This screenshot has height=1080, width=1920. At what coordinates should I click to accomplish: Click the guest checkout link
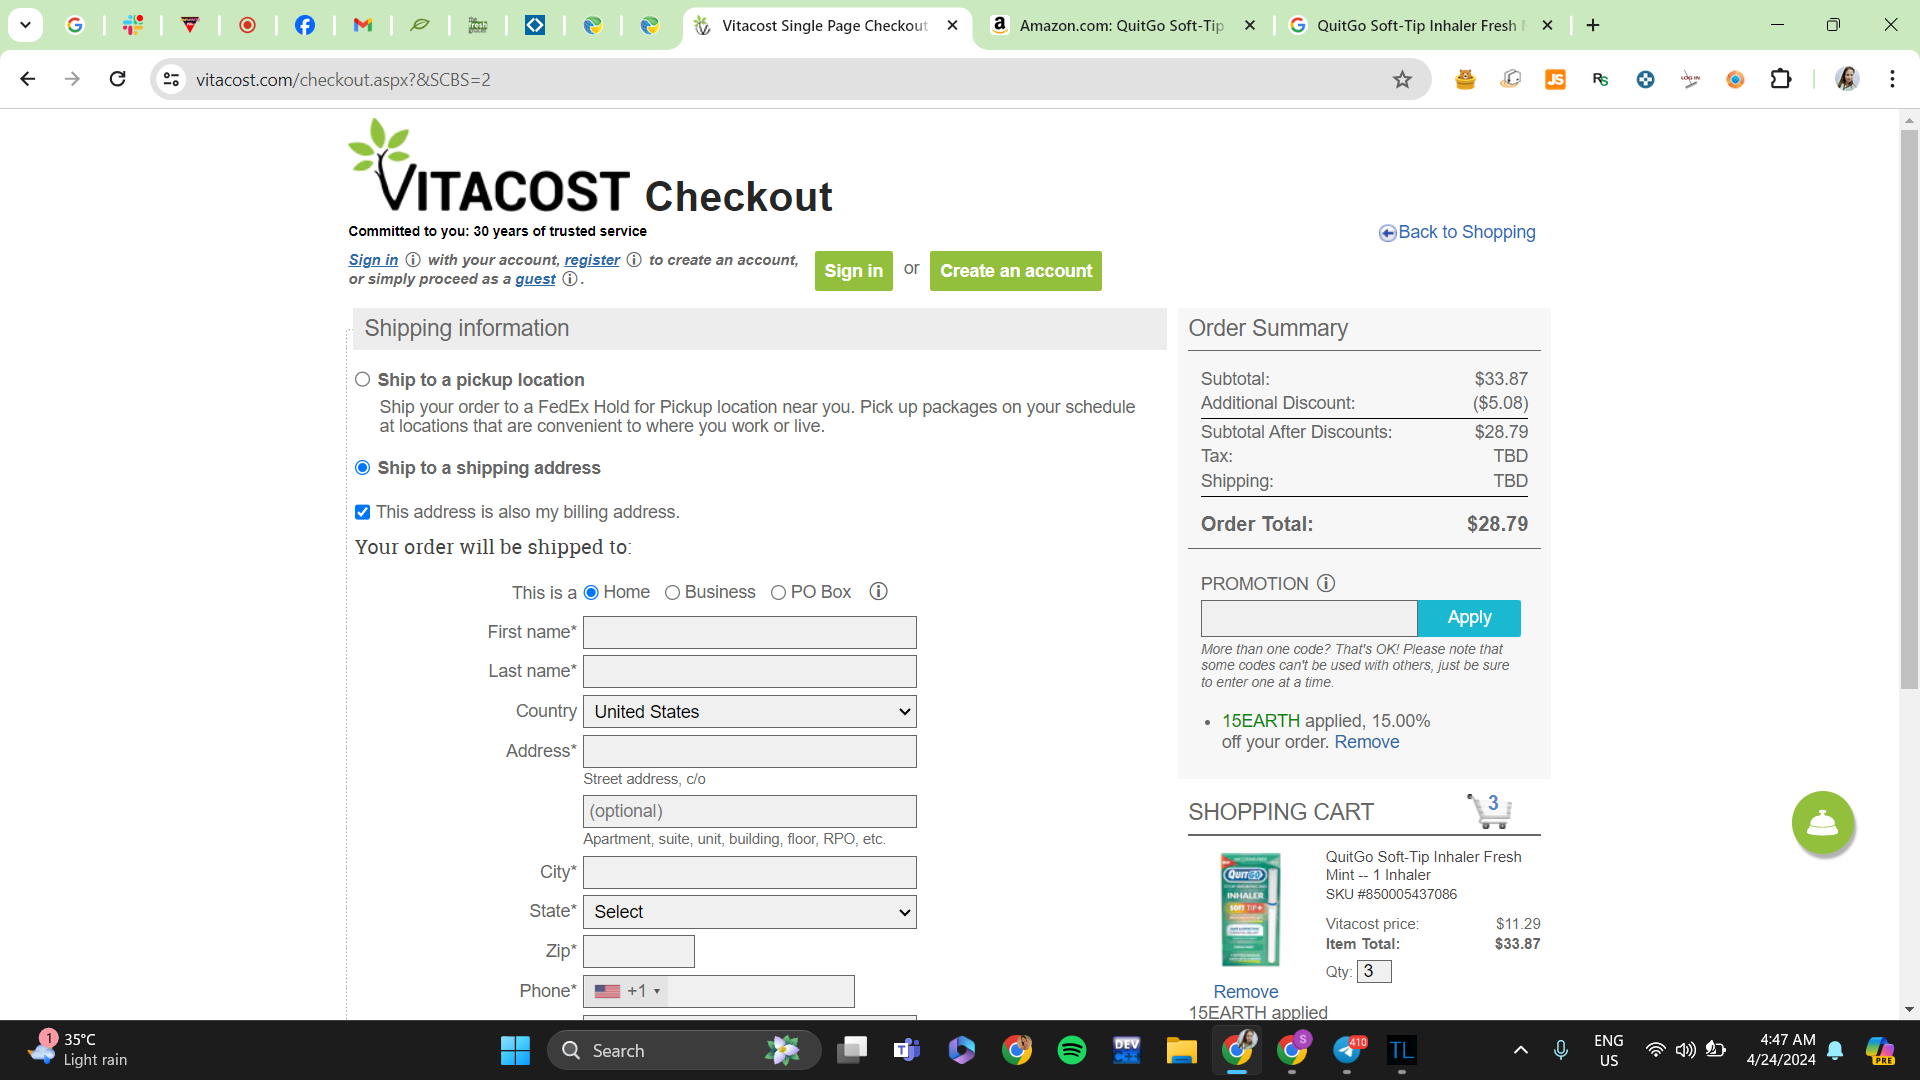point(535,279)
